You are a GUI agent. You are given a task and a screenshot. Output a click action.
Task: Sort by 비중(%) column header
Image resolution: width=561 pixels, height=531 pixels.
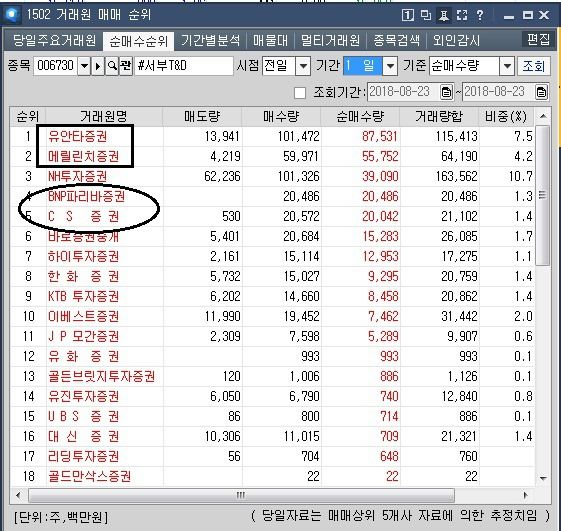tap(506, 116)
